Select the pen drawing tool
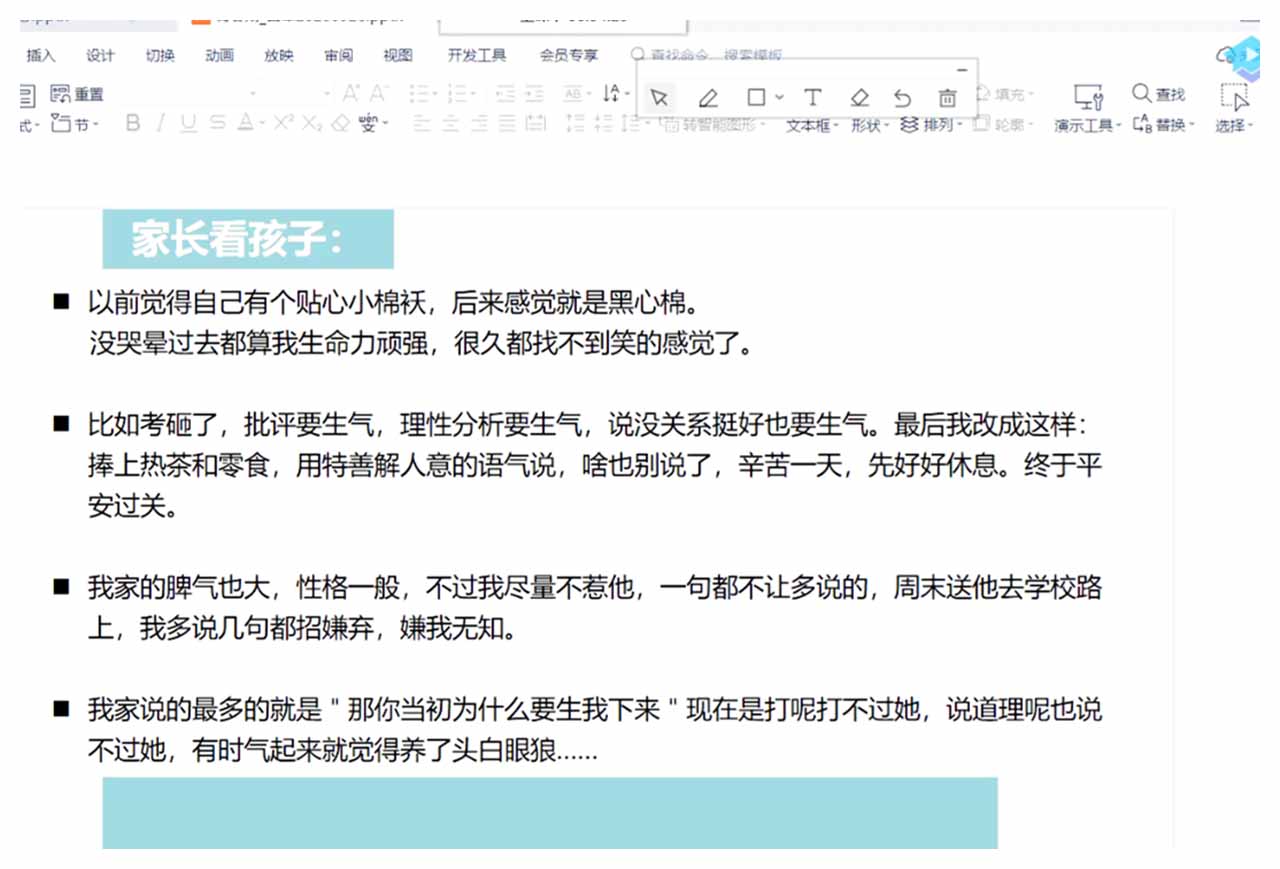 [708, 97]
